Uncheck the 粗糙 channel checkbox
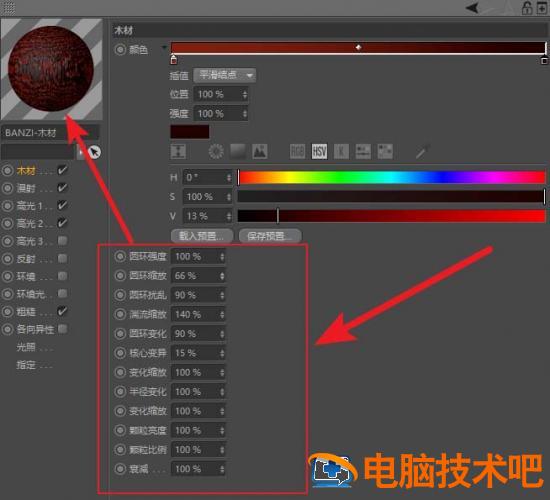Viewport: 550px width, 500px height. tap(62, 311)
